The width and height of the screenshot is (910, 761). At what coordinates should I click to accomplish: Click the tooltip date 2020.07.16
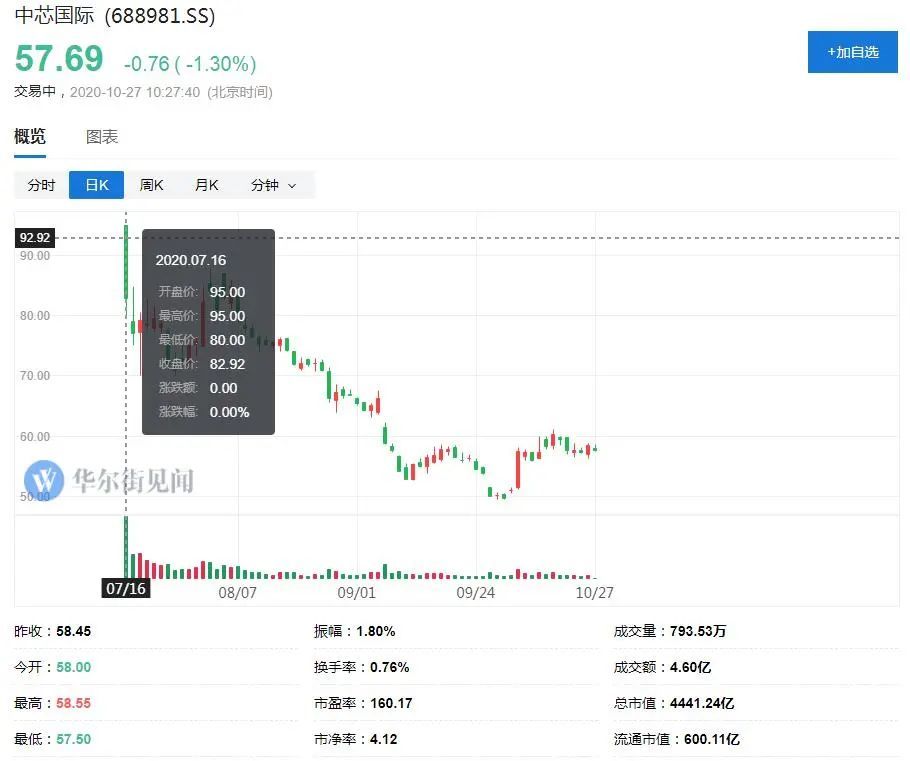[x=190, y=260]
